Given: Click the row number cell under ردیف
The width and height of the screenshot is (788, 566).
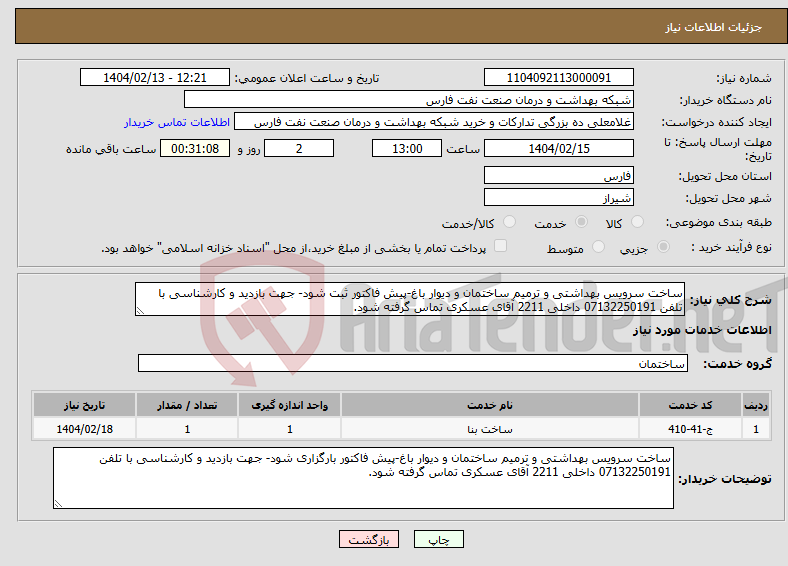Looking at the screenshot, I should 756,429.
